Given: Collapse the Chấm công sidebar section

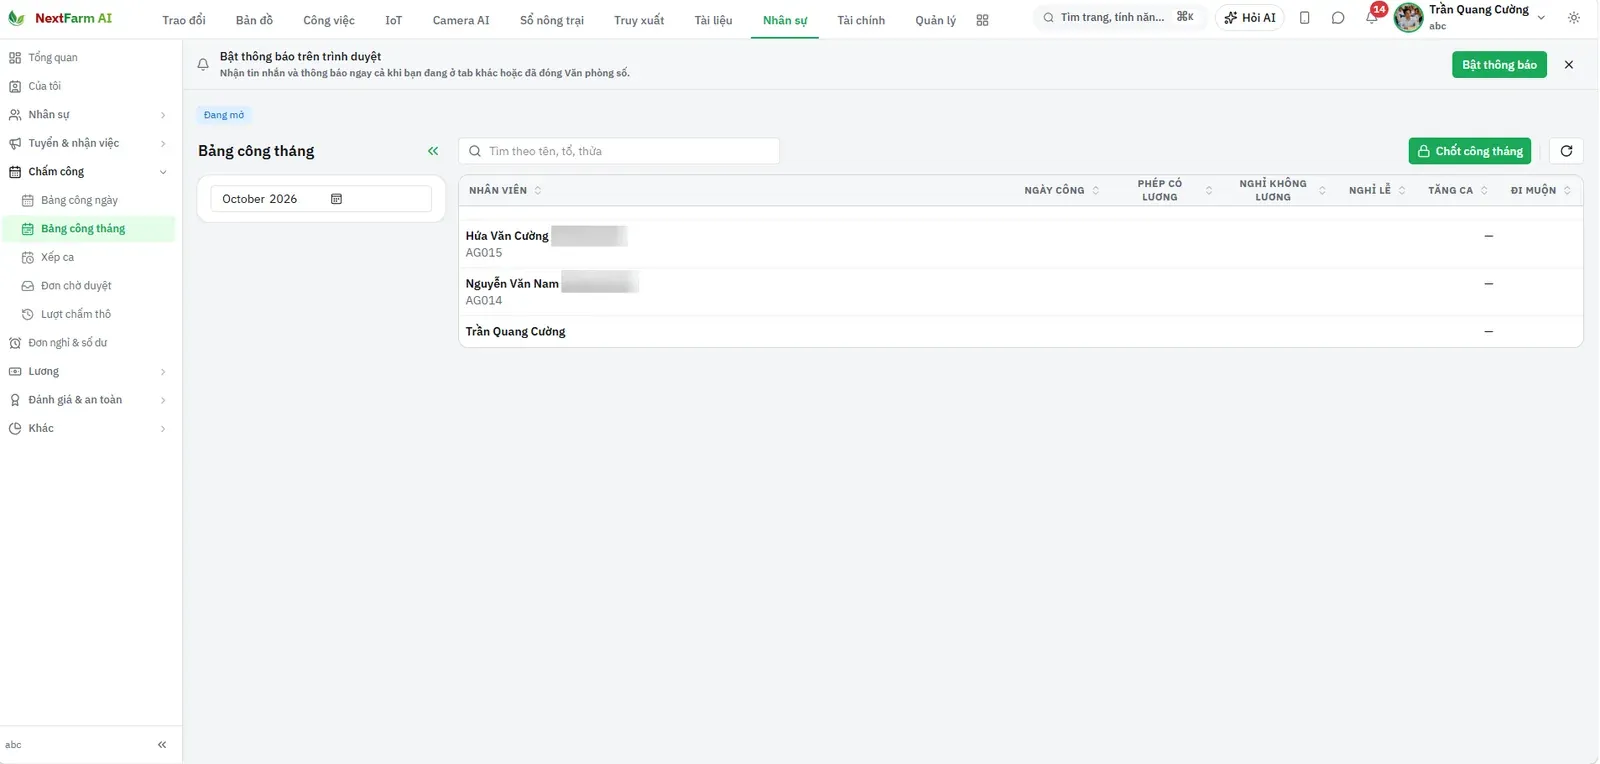Looking at the screenshot, I should pos(88,172).
